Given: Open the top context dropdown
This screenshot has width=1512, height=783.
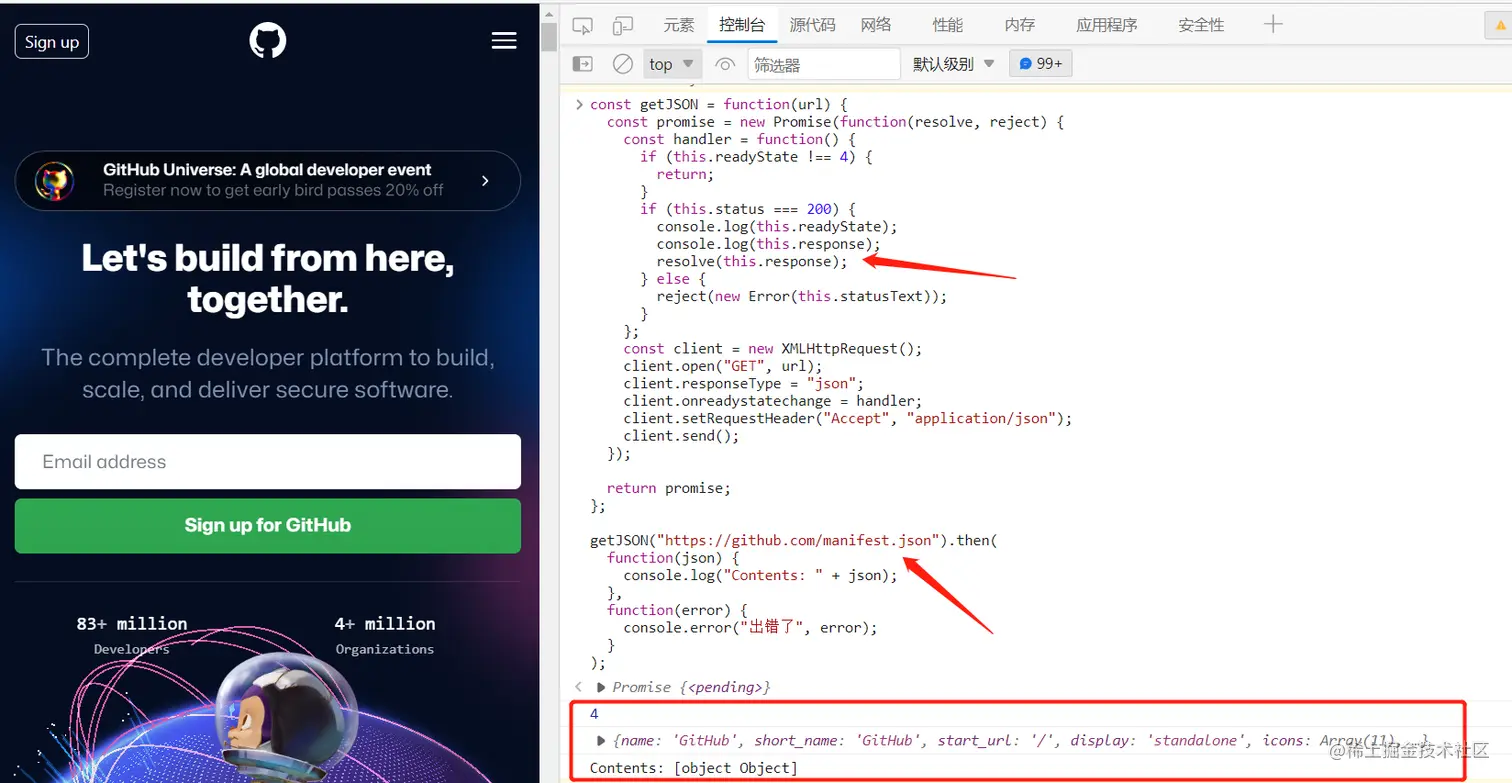Looking at the screenshot, I should 671,64.
